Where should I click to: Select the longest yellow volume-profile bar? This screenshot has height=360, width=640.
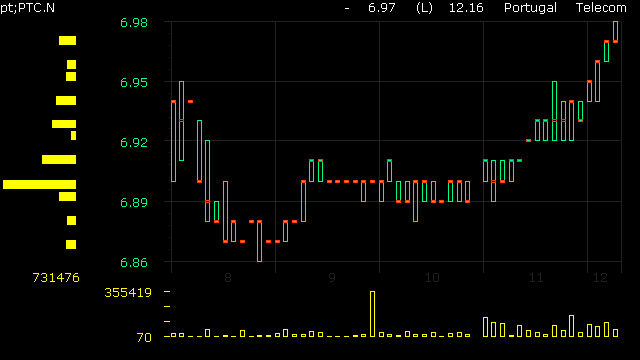point(40,184)
